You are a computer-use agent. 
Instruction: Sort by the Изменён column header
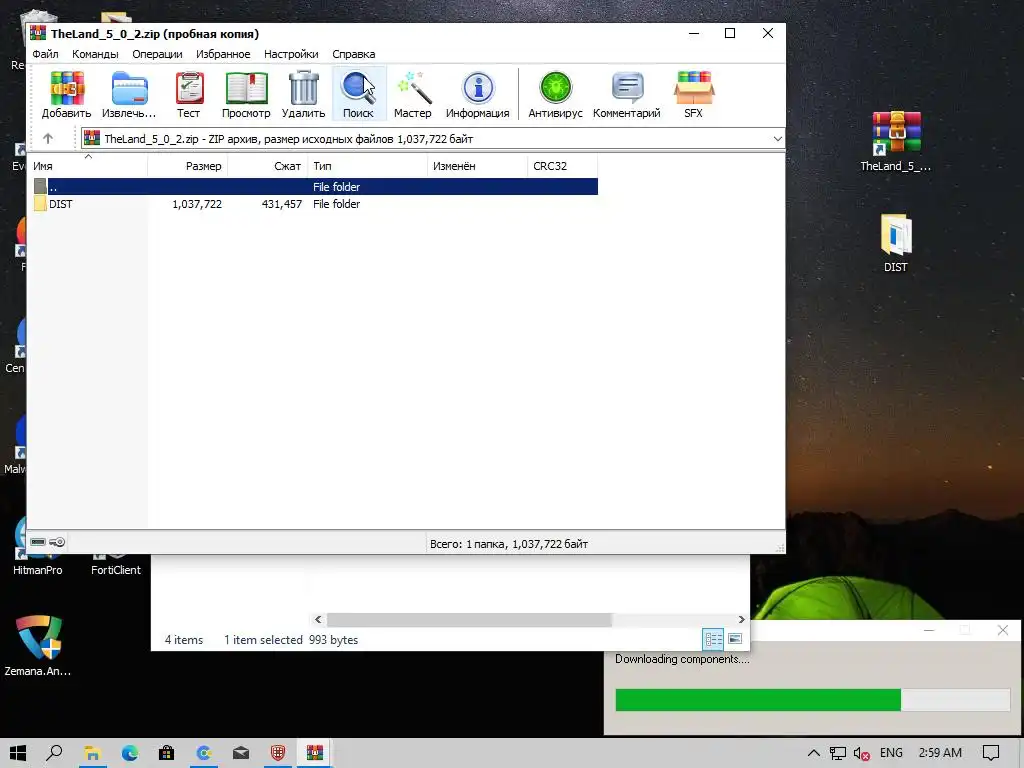(x=477, y=166)
